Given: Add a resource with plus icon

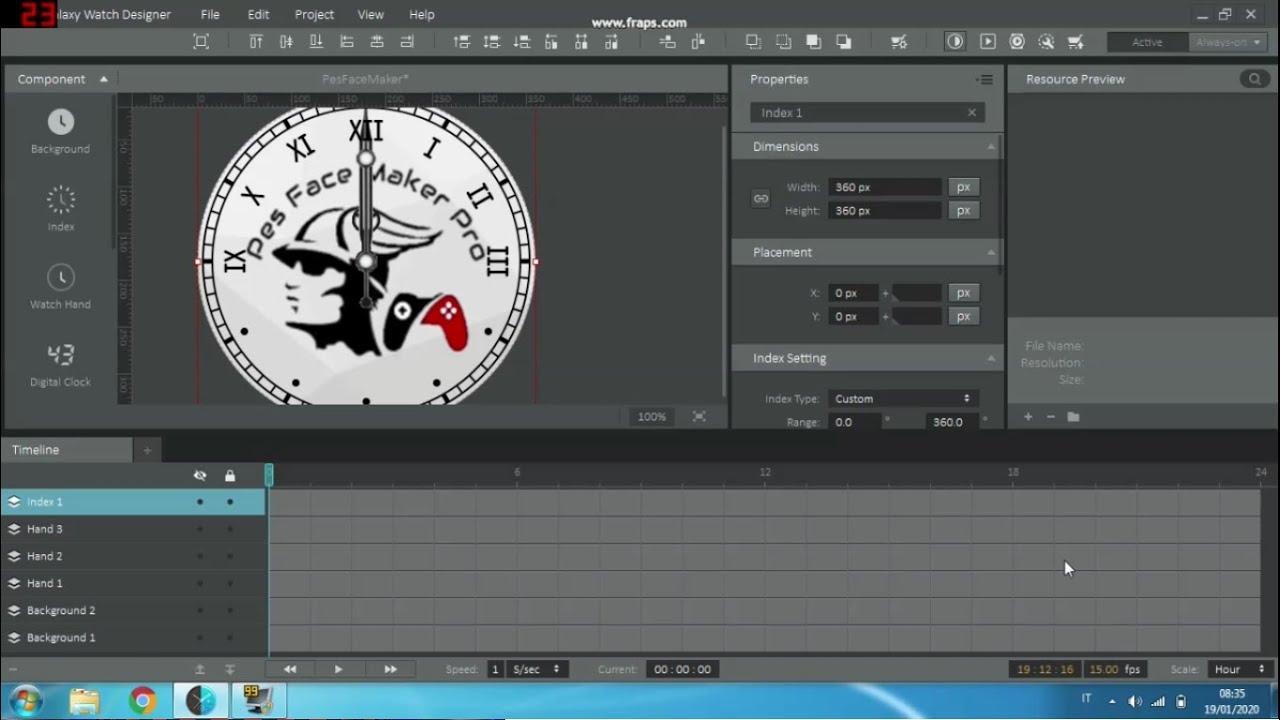Looking at the screenshot, I should pos(1028,417).
